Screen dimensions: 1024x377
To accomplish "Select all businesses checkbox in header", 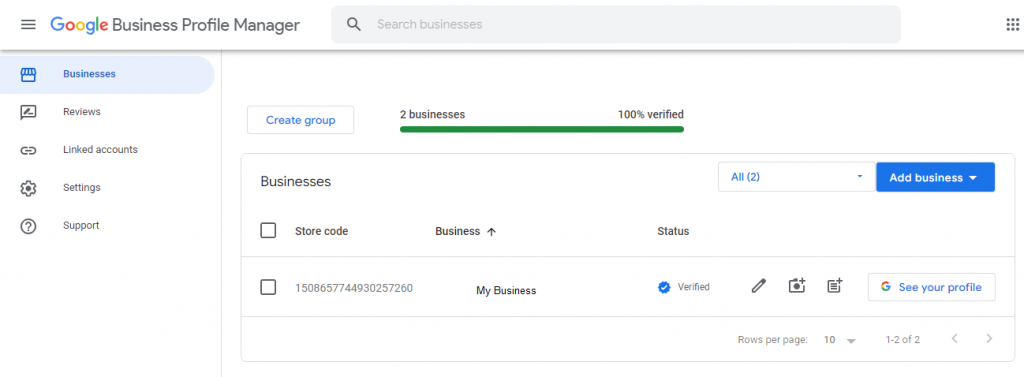I will pyautogui.click(x=268, y=231).
